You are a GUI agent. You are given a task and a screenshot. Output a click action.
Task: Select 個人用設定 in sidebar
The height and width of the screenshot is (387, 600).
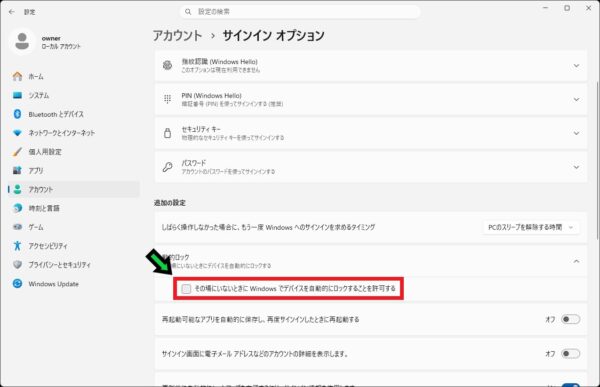pyautogui.click(x=73, y=152)
